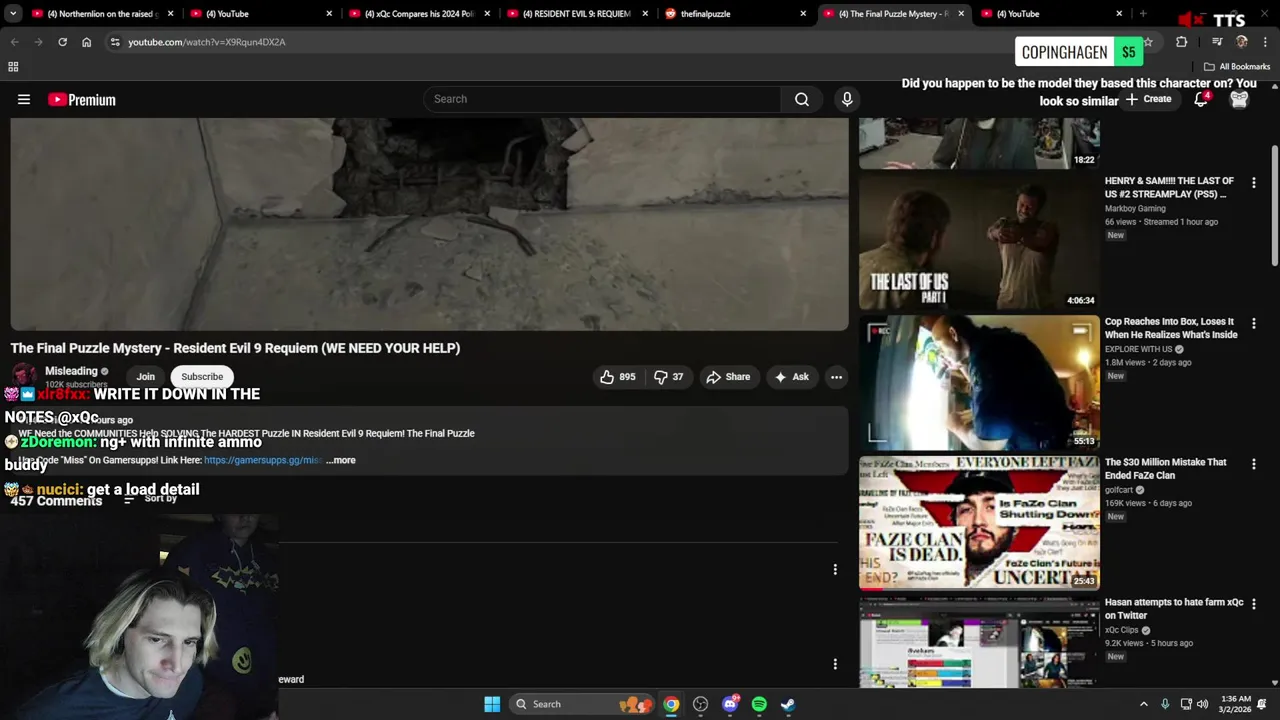The height and width of the screenshot is (720, 1280).
Task: Click the Windows taskbar search box
Action: (580, 704)
